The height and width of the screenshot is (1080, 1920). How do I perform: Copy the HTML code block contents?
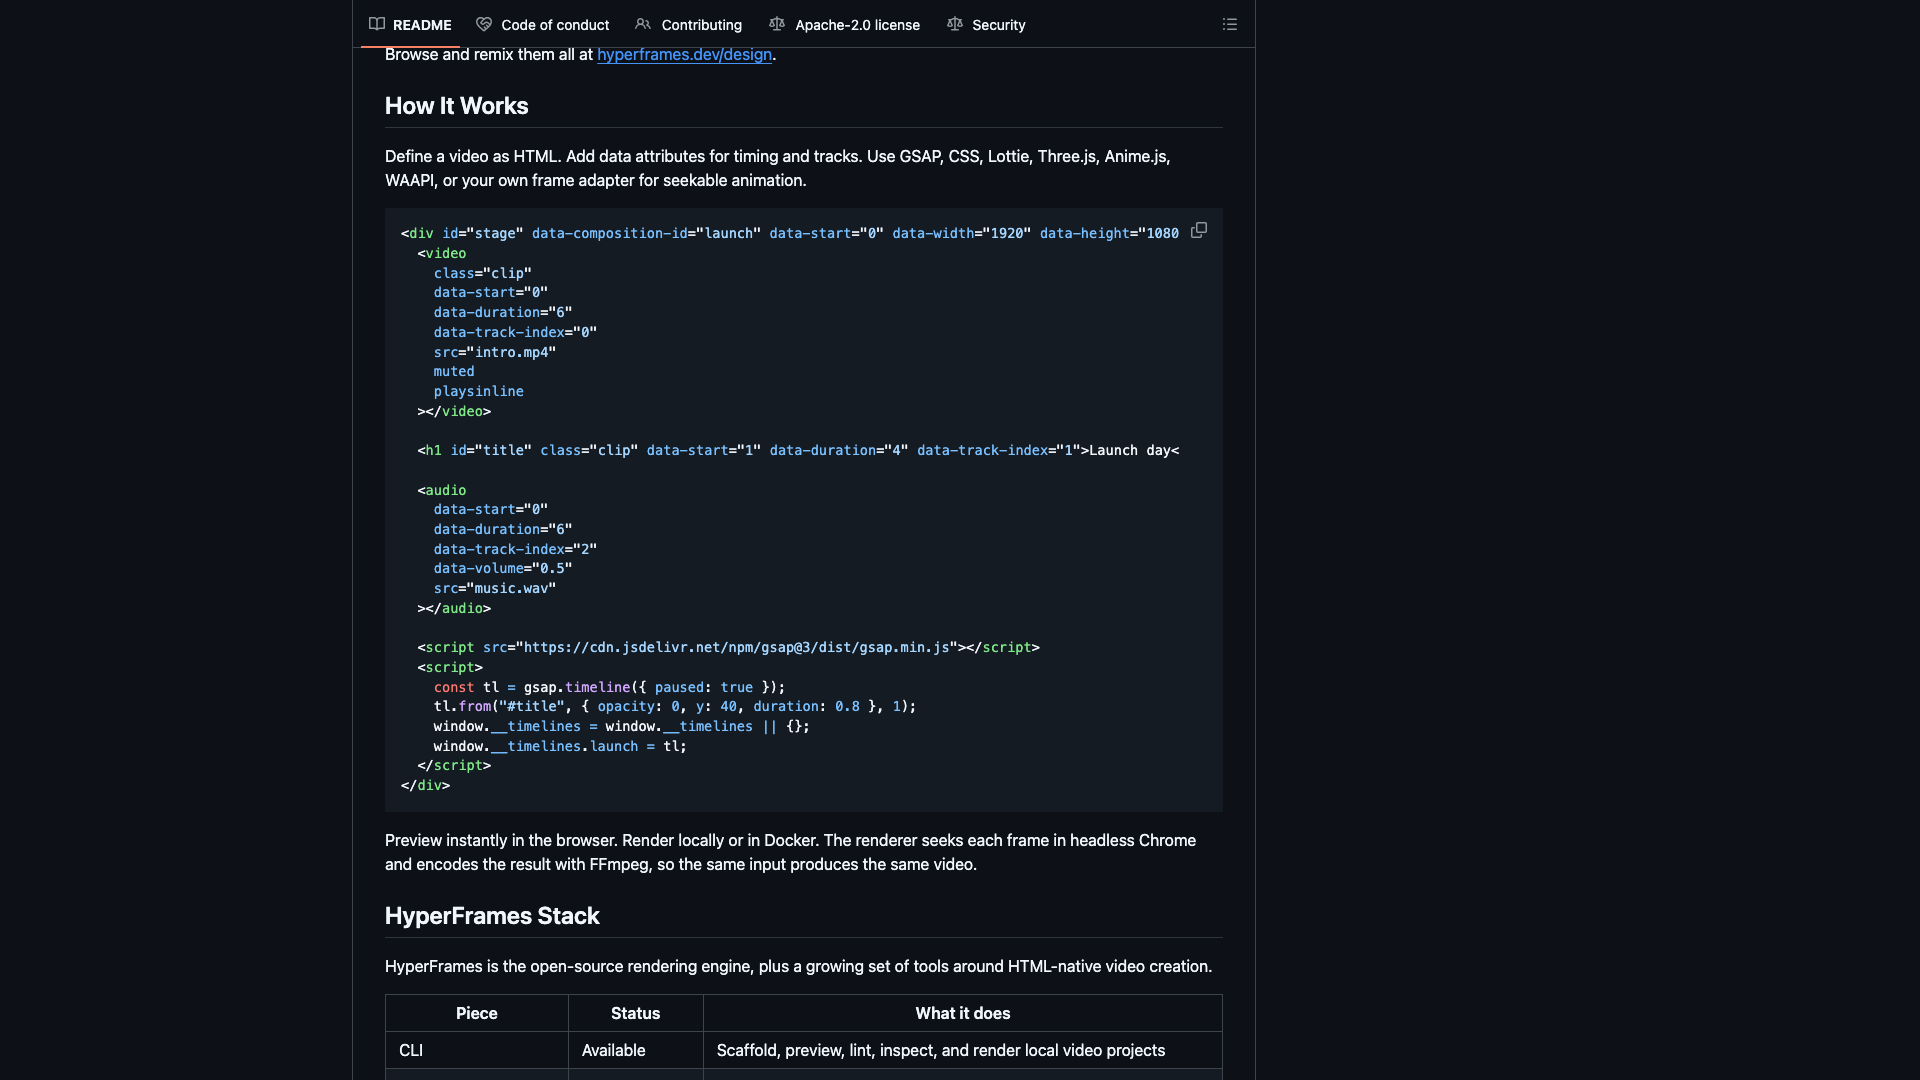click(x=1199, y=231)
